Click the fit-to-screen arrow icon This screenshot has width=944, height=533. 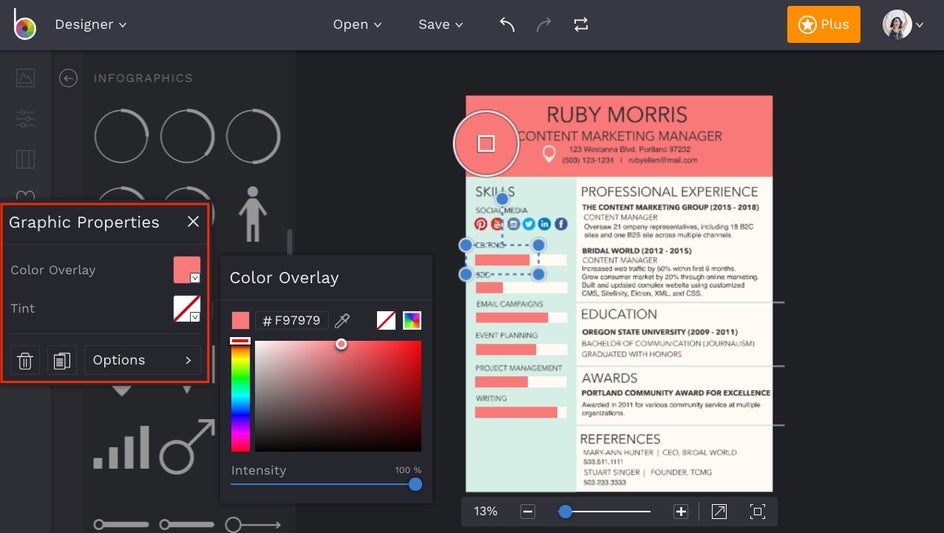coord(719,511)
